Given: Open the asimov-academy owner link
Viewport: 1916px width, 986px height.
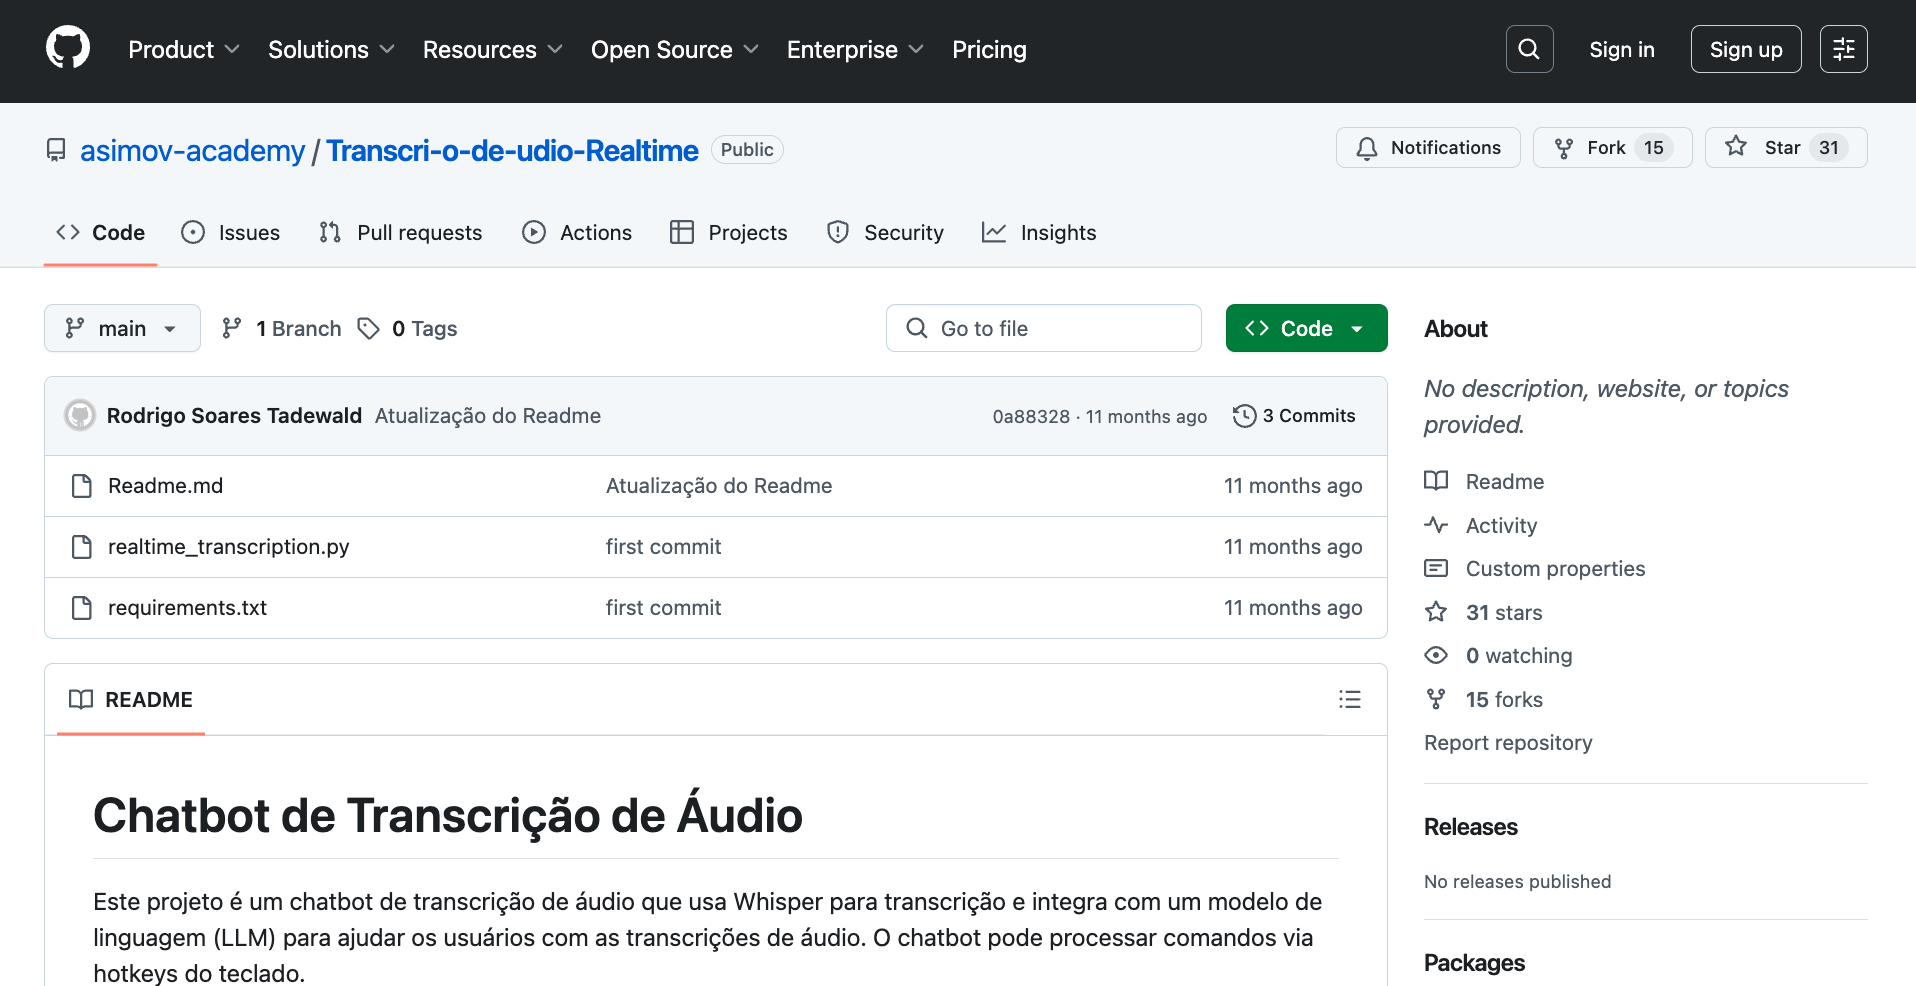Looking at the screenshot, I should pyautogui.click(x=192, y=151).
